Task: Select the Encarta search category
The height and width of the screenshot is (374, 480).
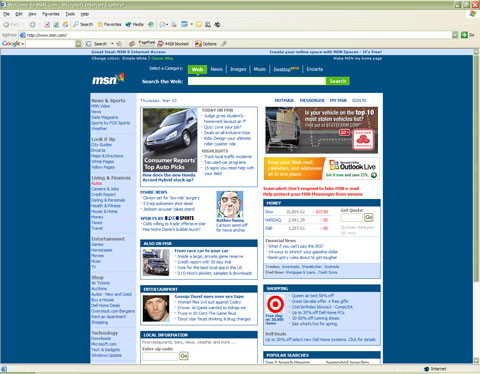Action: coord(315,69)
